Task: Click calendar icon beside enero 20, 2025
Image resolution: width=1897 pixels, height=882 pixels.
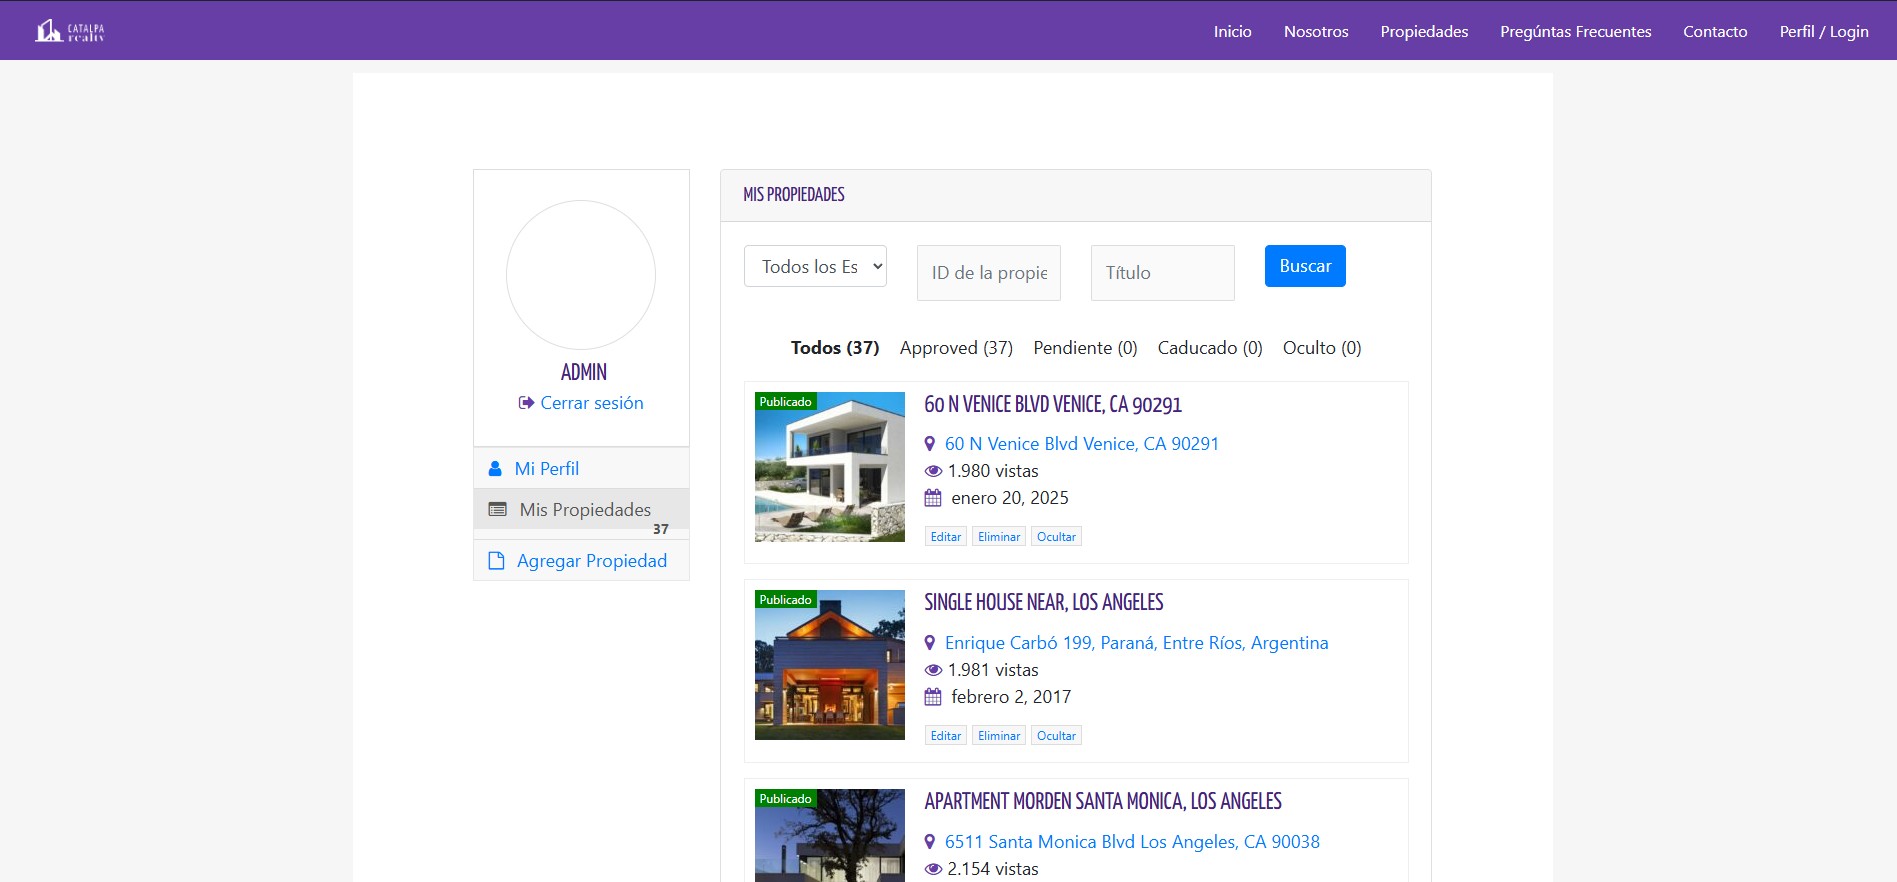Action: point(933,498)
